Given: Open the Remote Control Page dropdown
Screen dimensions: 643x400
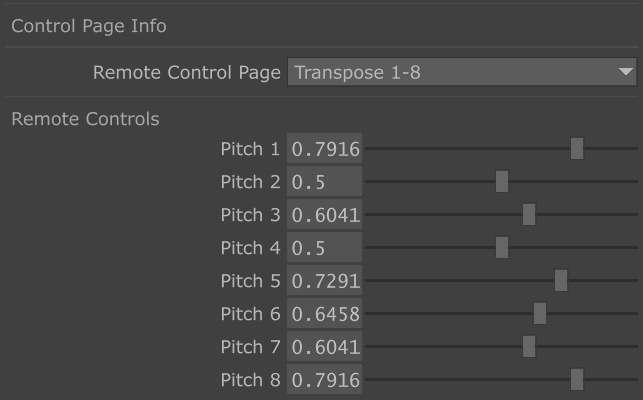Looking at the screenshot, I should pyautogui.click(x=462, y=73).
